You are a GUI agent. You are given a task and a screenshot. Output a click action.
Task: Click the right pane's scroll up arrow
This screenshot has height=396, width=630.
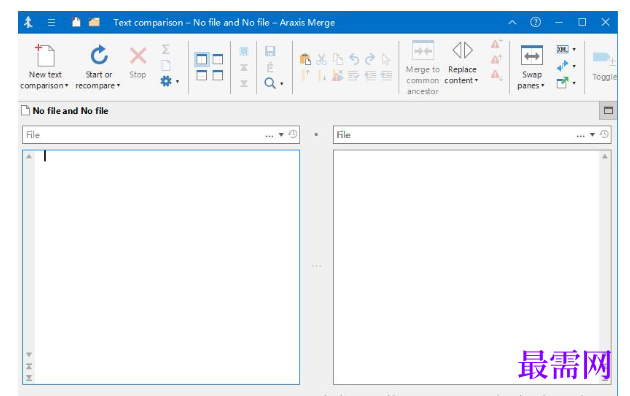pyautogui.click(x=605, y=156)
